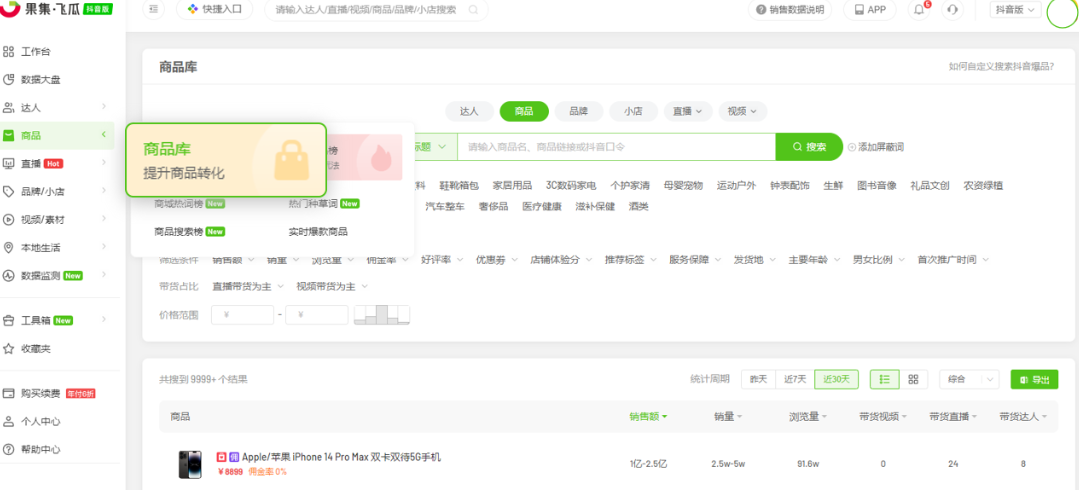The image size is (1079, 492).
Task: Click the search magnifier in the top search bar
Action: 473,10
